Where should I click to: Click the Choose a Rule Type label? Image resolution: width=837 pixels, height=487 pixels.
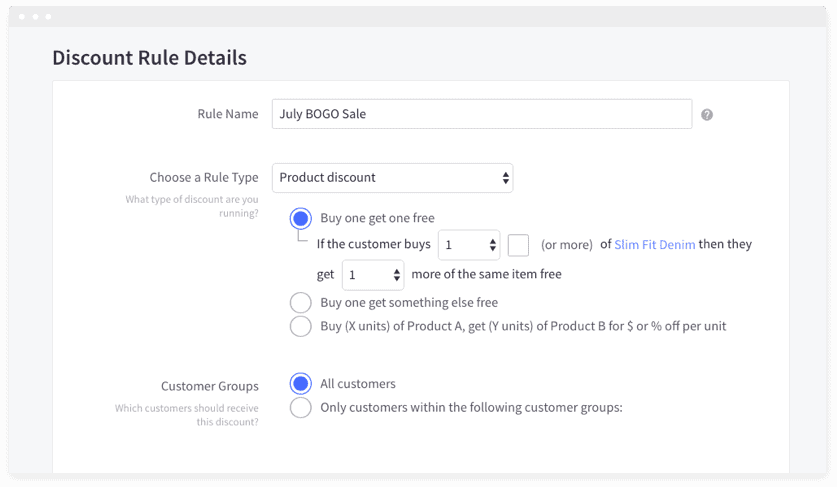click(x=204, y=178)
